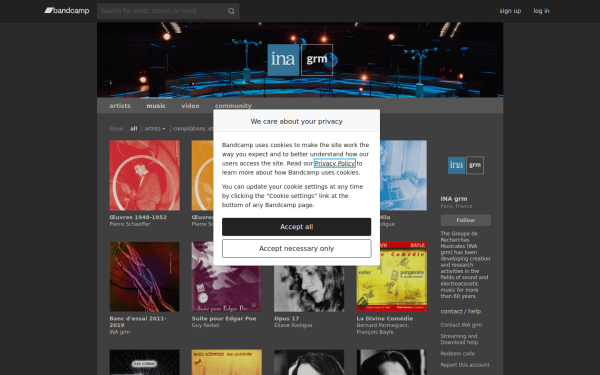The image size is (600, 375).
Task: Click the Suite pour Edgar Poe title
Action: tap(224, 319)
